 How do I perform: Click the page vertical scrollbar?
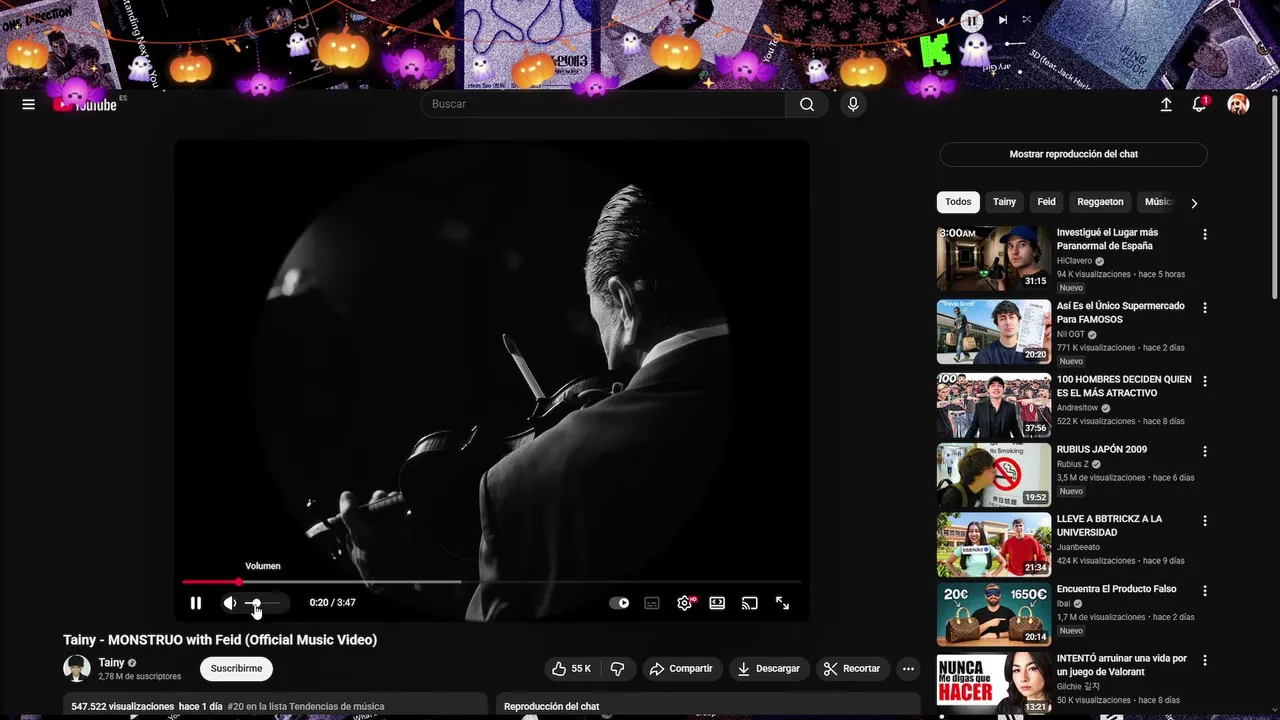click(x=1275, y=196)
